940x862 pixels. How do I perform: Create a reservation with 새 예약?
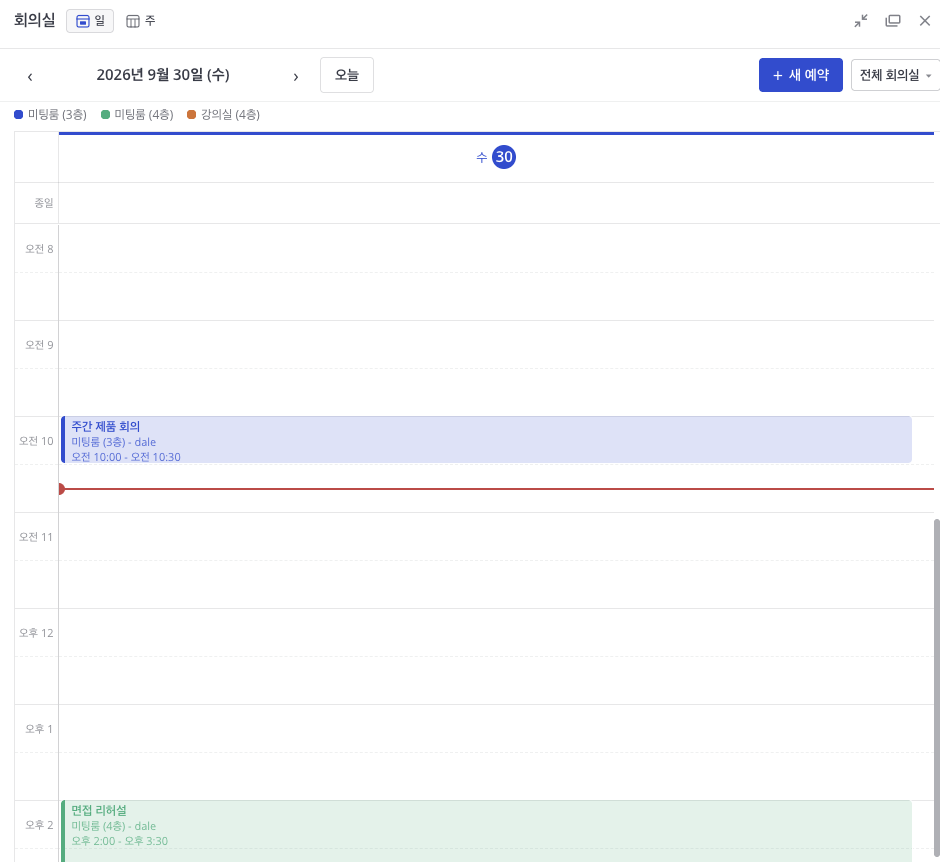[800, 75]
